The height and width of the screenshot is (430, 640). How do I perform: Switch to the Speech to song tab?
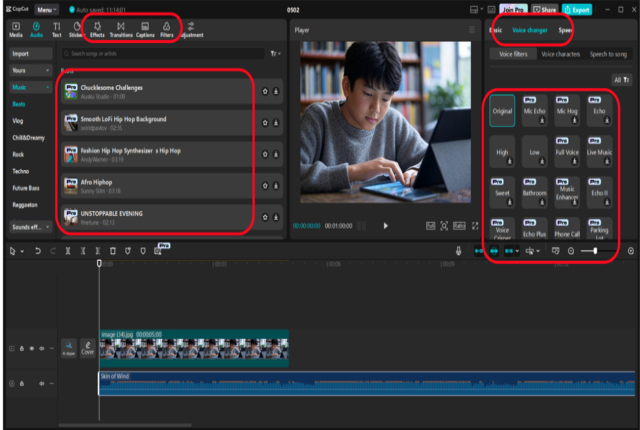(608, 54)
